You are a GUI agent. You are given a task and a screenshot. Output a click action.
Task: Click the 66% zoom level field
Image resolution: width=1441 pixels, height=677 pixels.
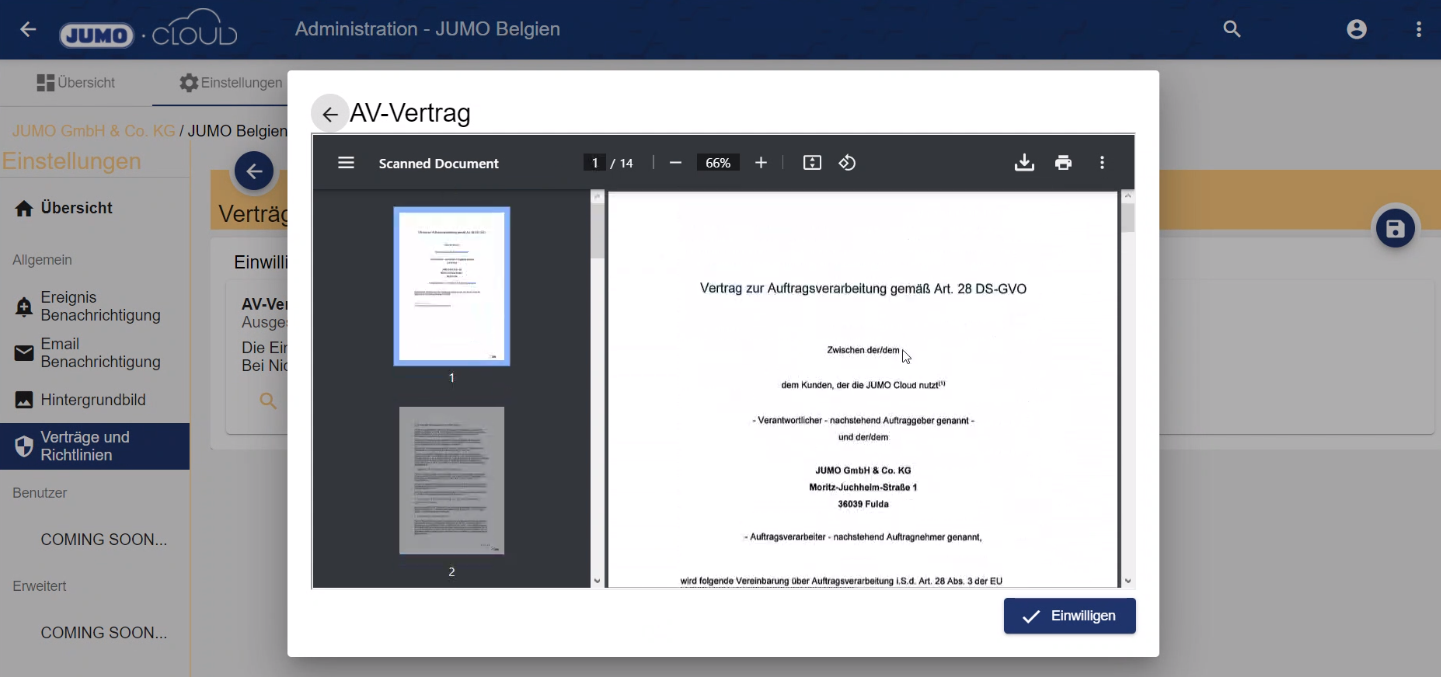(718, 163)
